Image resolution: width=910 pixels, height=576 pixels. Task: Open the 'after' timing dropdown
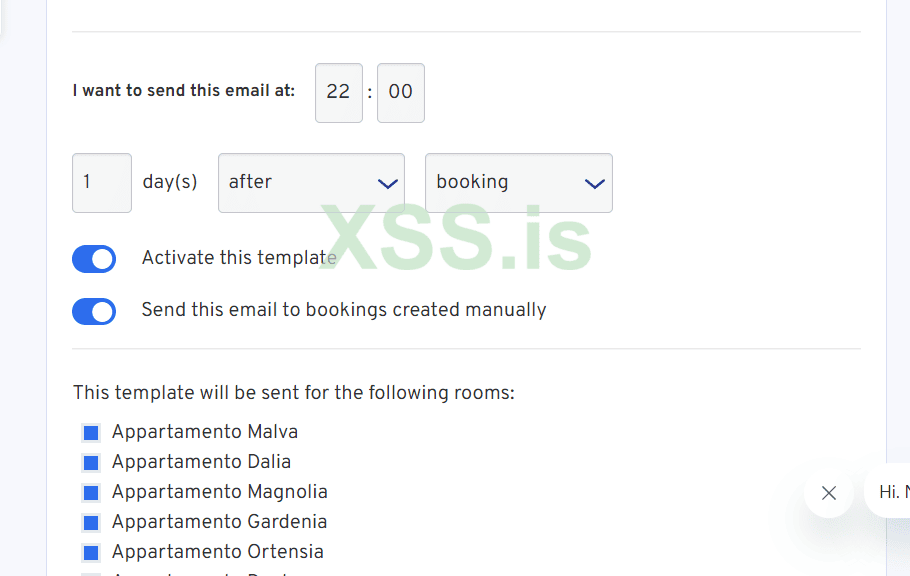pos(311,183)
